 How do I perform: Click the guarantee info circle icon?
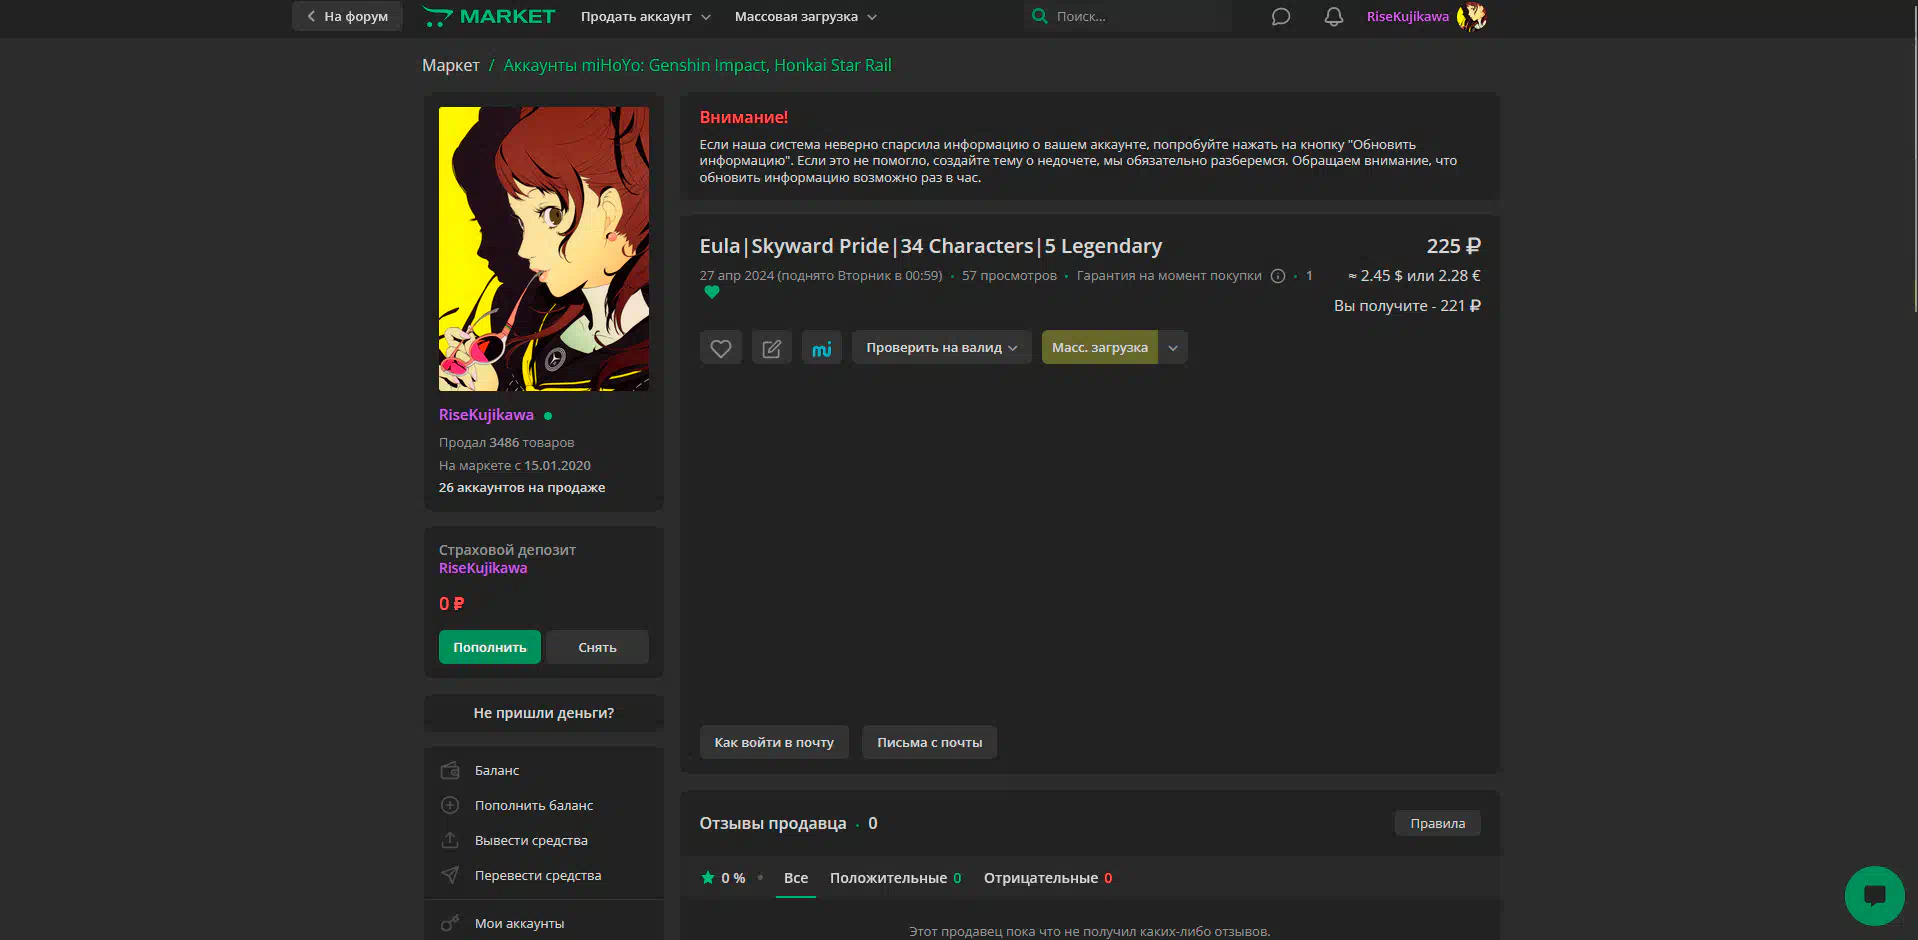[x=1278, y=276]
